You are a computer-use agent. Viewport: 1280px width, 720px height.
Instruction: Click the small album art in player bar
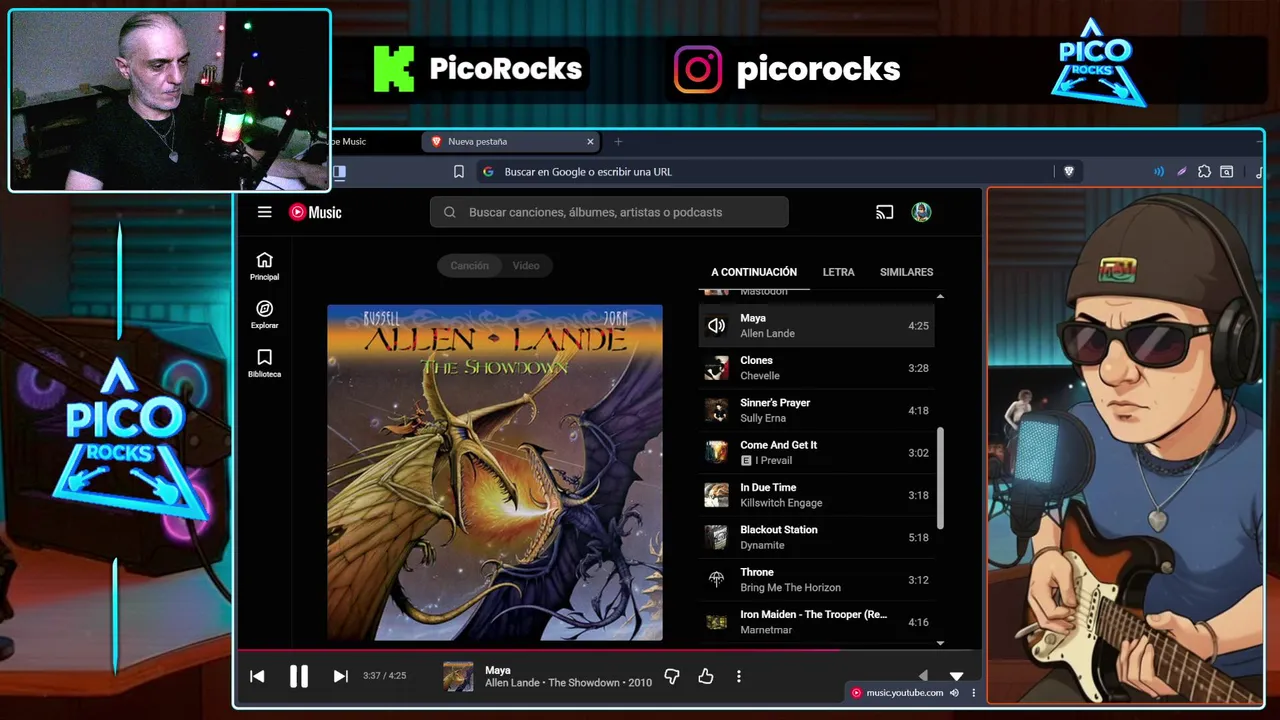458,676
